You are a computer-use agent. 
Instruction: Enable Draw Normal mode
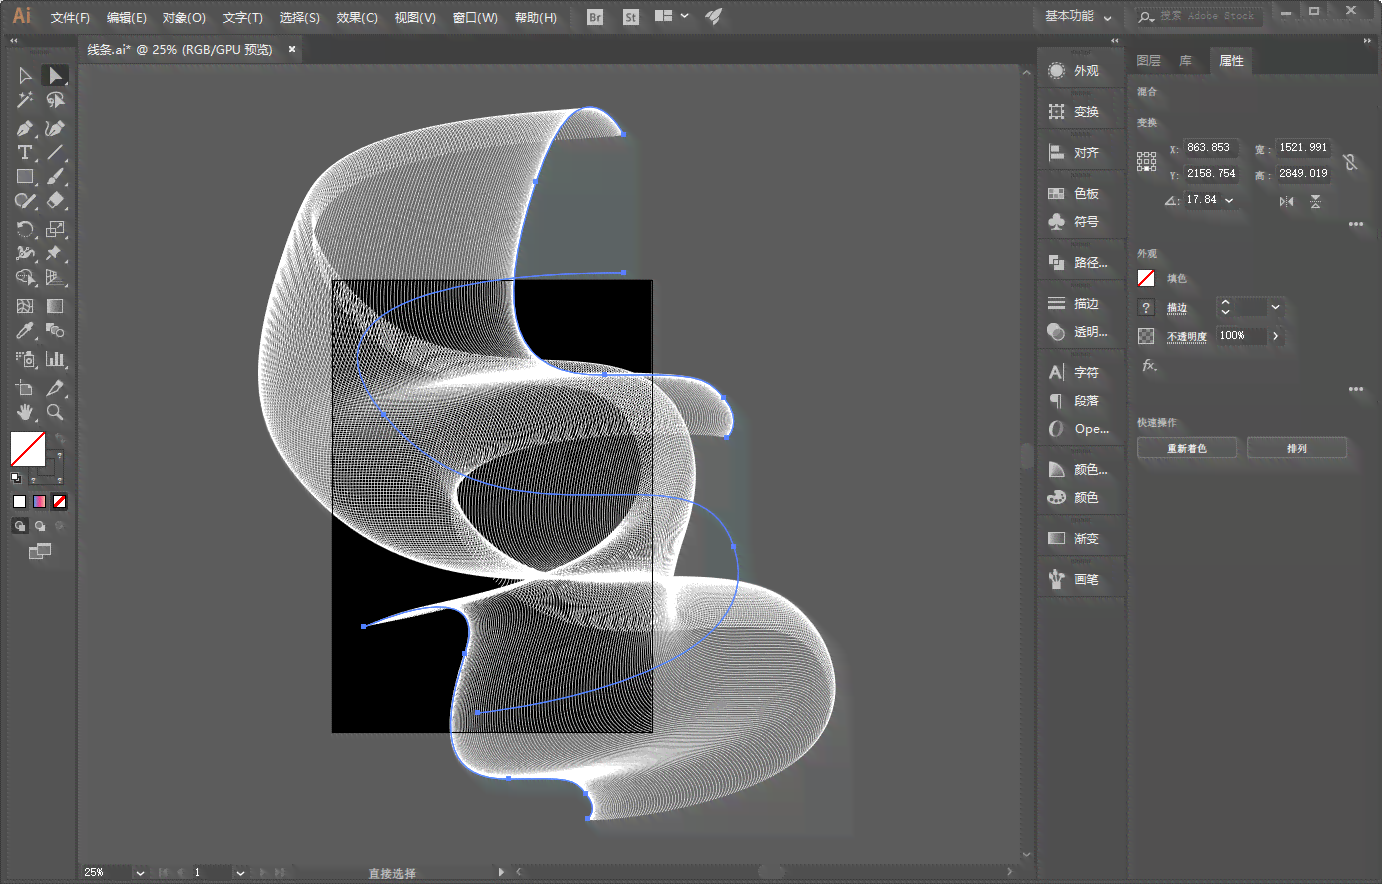coord(19,525)
